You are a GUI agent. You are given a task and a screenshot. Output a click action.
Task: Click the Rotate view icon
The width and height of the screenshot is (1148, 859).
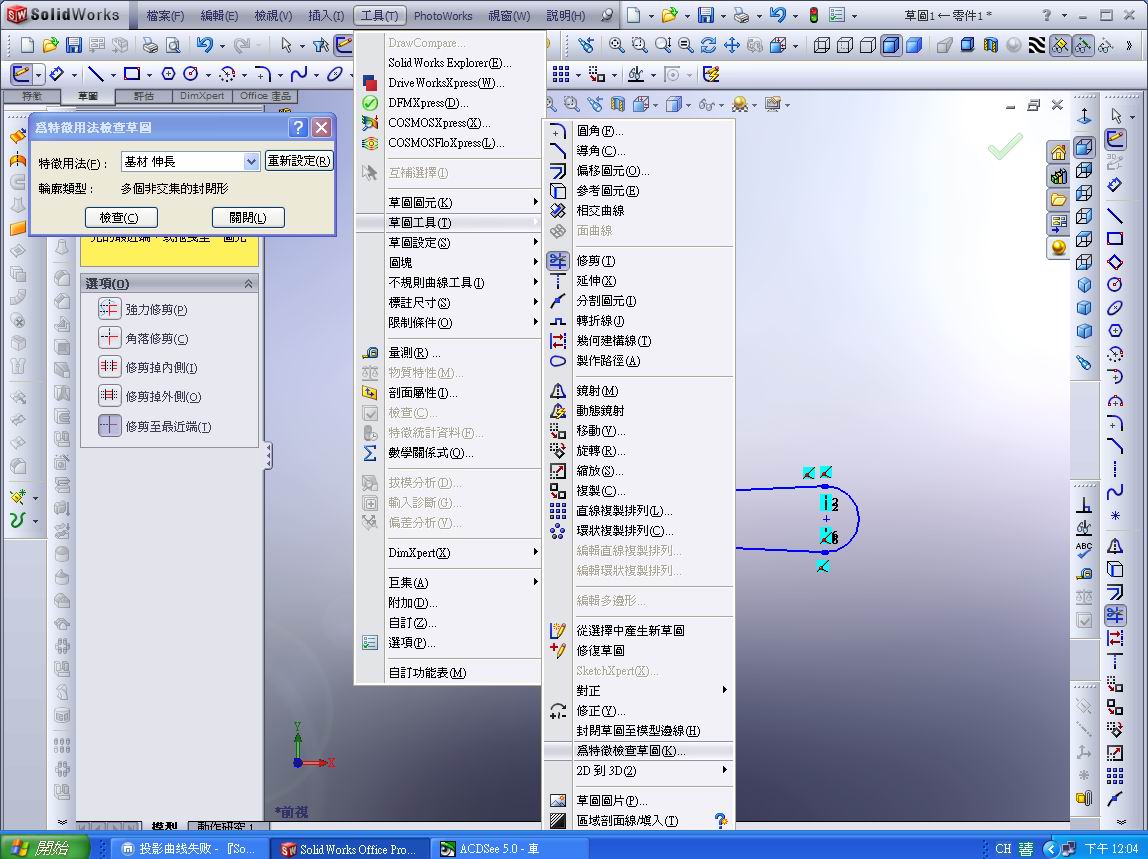708,45
